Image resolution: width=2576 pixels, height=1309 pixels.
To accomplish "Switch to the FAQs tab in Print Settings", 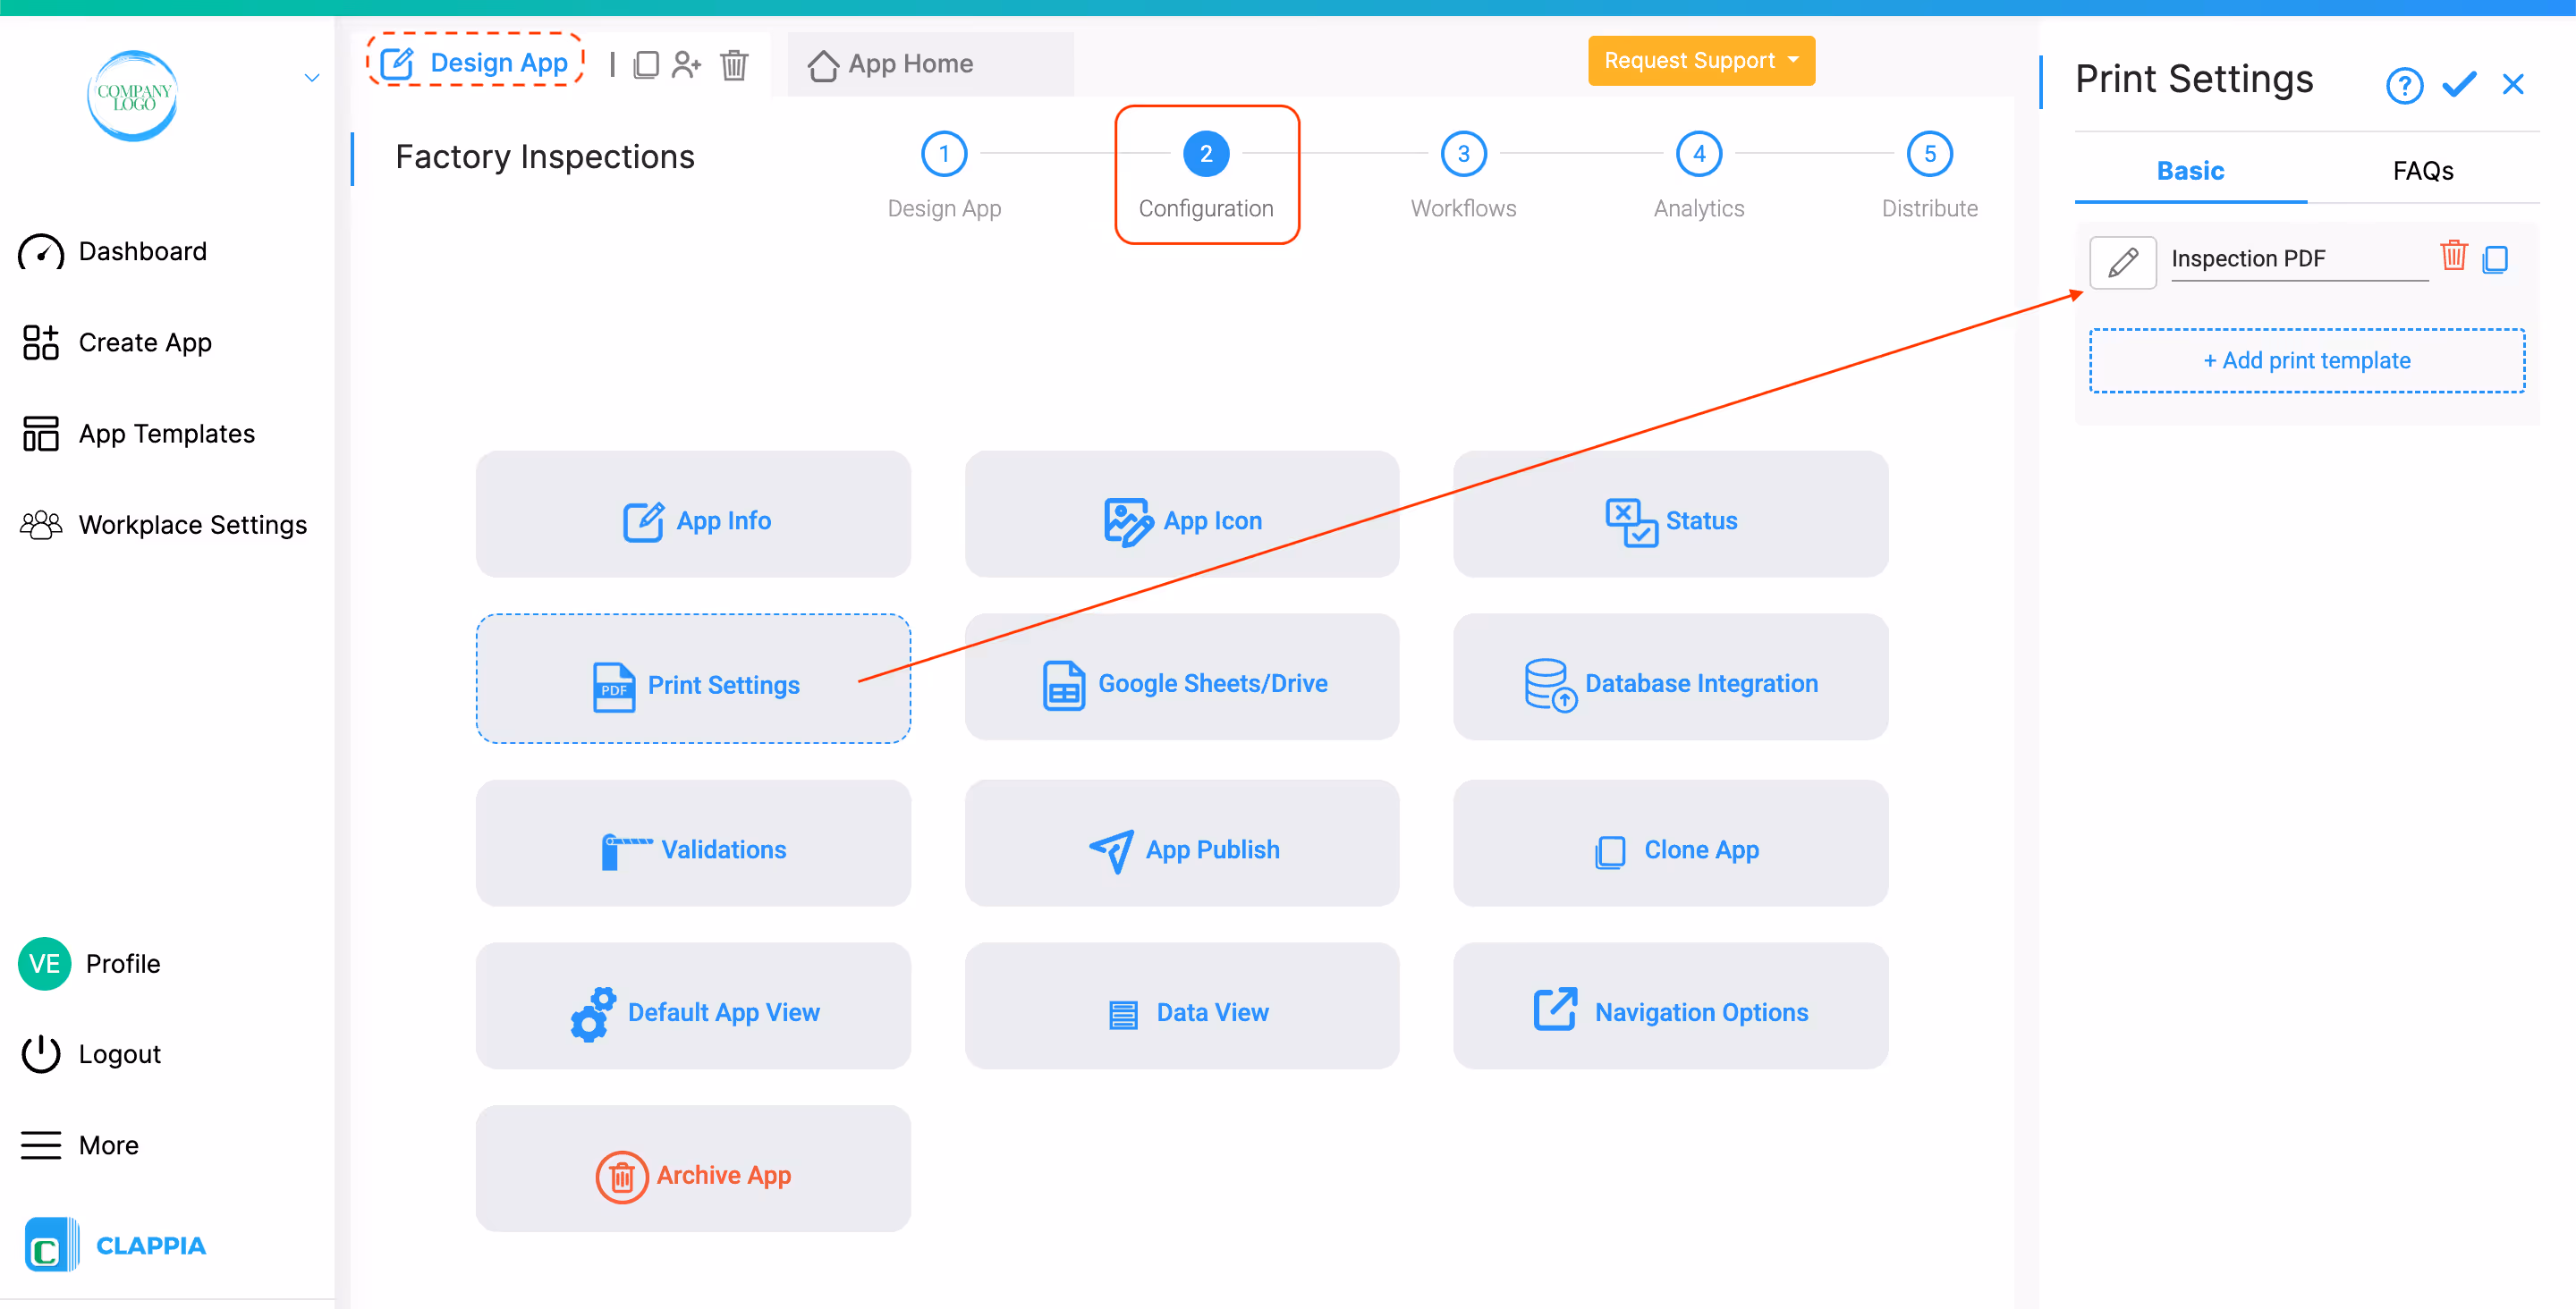I will point(2422,170).
